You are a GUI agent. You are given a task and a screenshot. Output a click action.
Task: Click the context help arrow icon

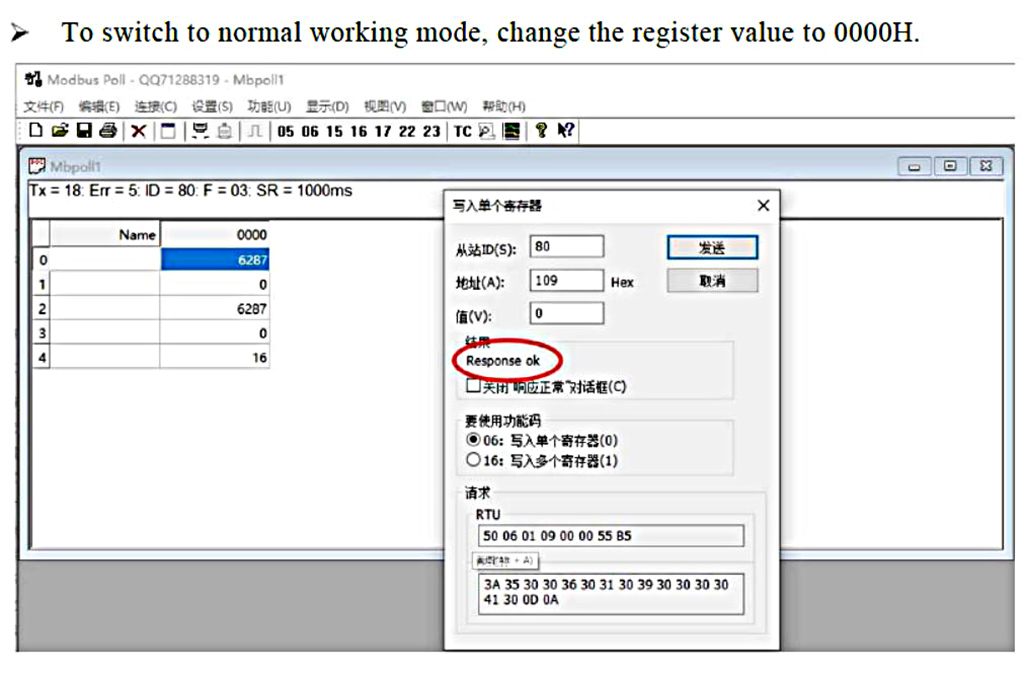(x=566, y=131)
